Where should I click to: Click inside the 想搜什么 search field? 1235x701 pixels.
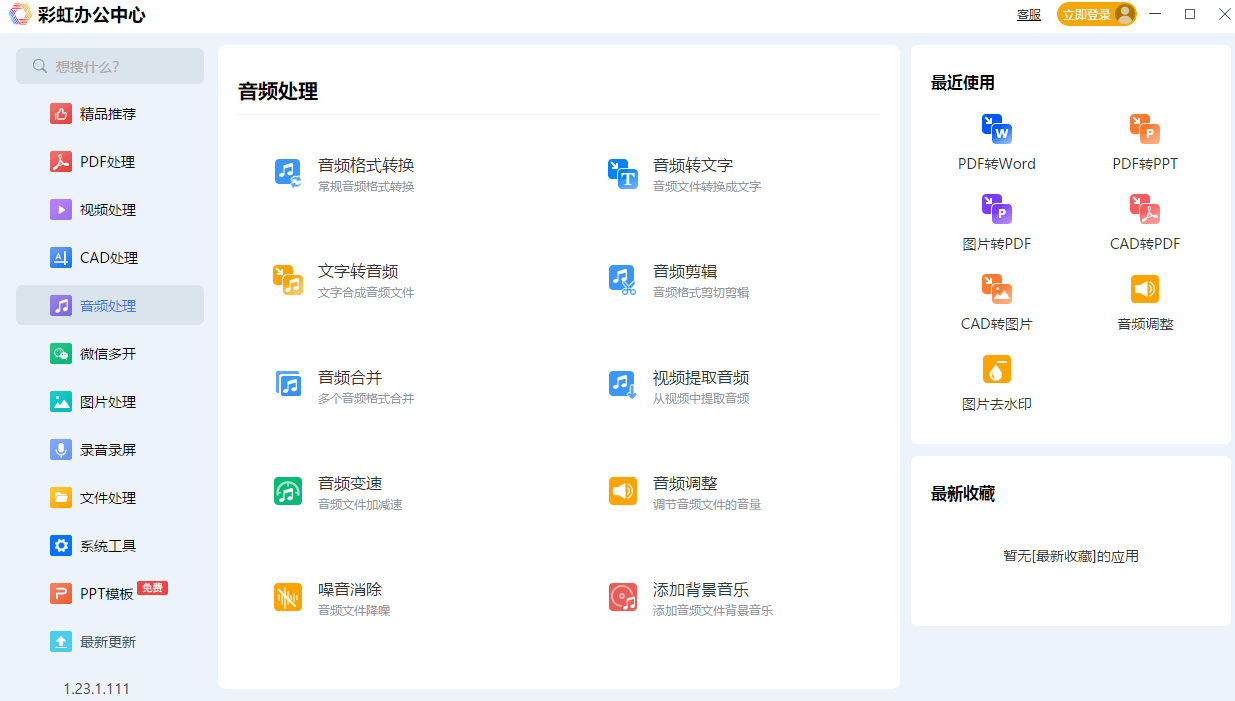pos(110,65)
